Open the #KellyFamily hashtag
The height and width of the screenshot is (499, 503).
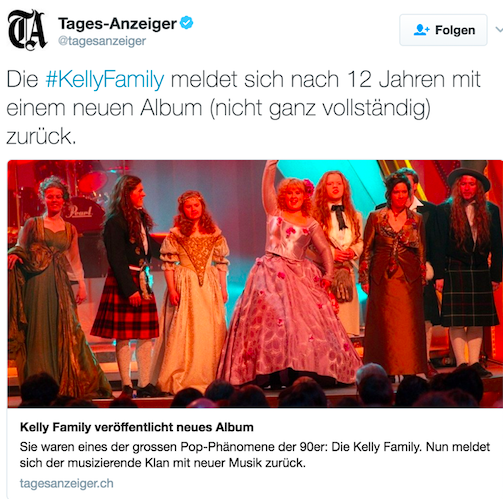[105, 80]
